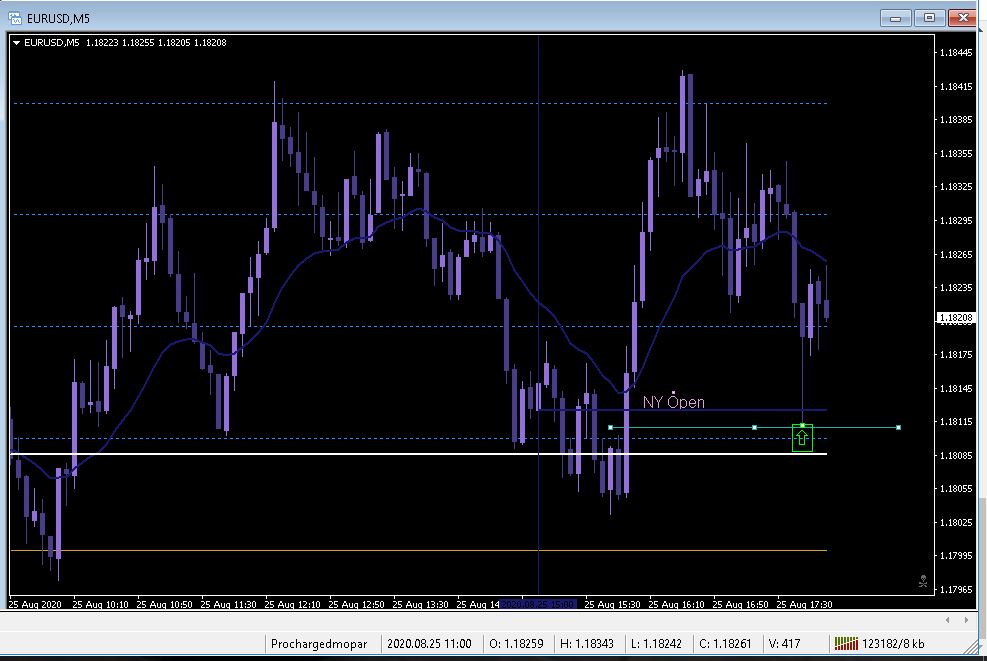Click the H: 1.18343 high price

pyautogui.click(x=587, y=643)
